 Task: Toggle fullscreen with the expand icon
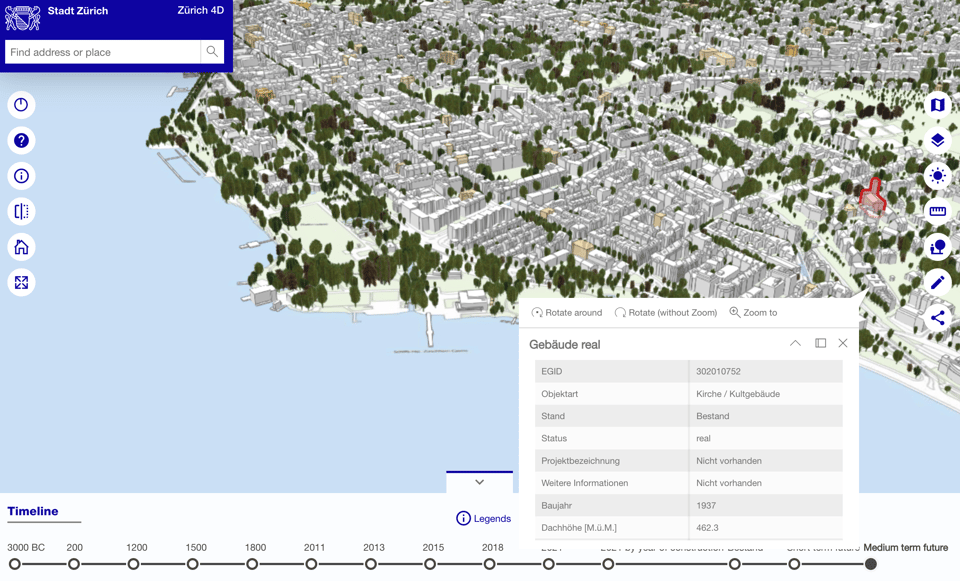pyautogui.click(x=21, y=282)
